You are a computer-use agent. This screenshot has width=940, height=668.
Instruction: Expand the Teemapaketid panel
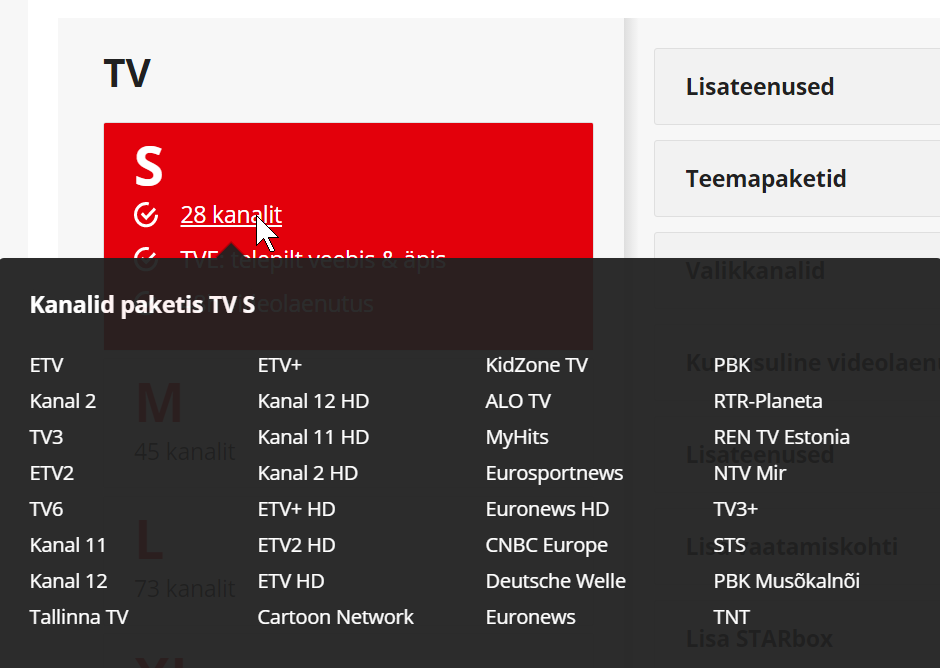(797, 179)
